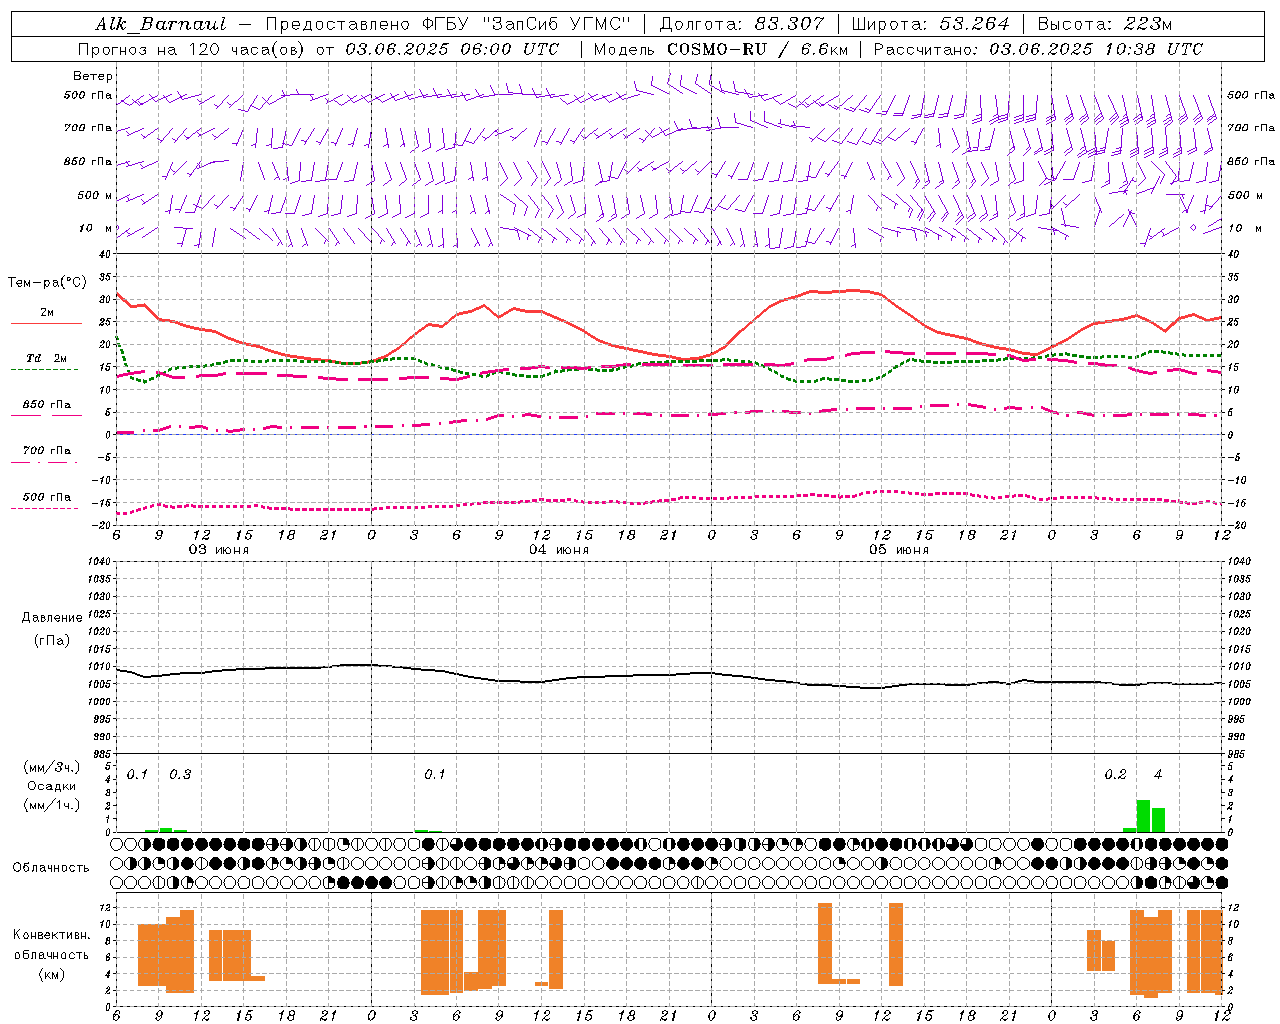This screenshot has height=1024, width=1280.
Task: Click the latitude value Широта: 53.264
Action: [x=930, y=24]
